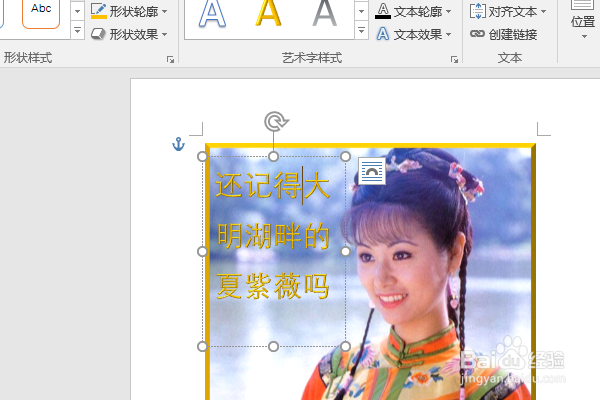Click the 文本效果 text label
Viewport: 600px width, 400px height.
click(x=418, y=35)
